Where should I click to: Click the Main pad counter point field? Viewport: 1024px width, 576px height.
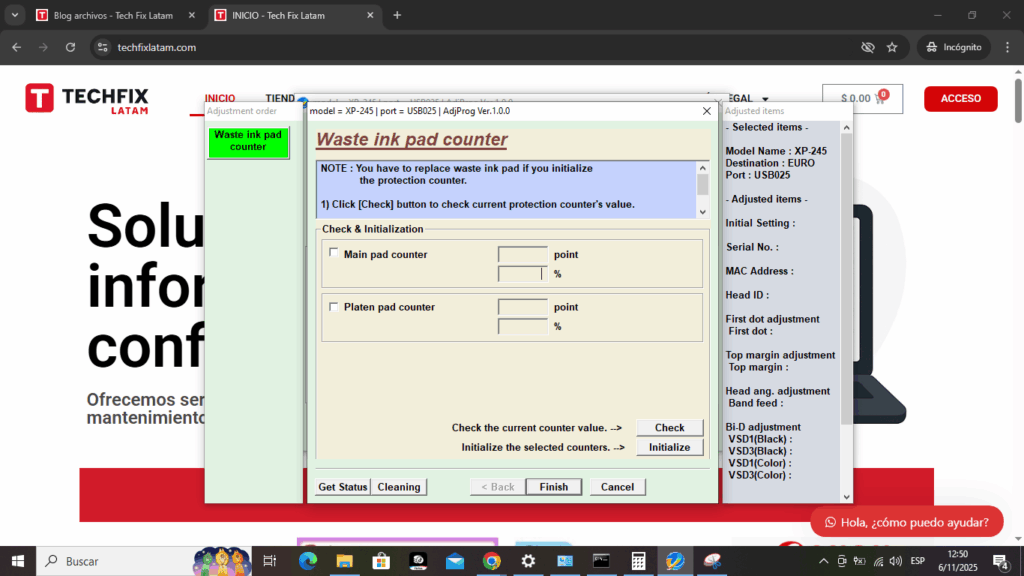(522, 254)
